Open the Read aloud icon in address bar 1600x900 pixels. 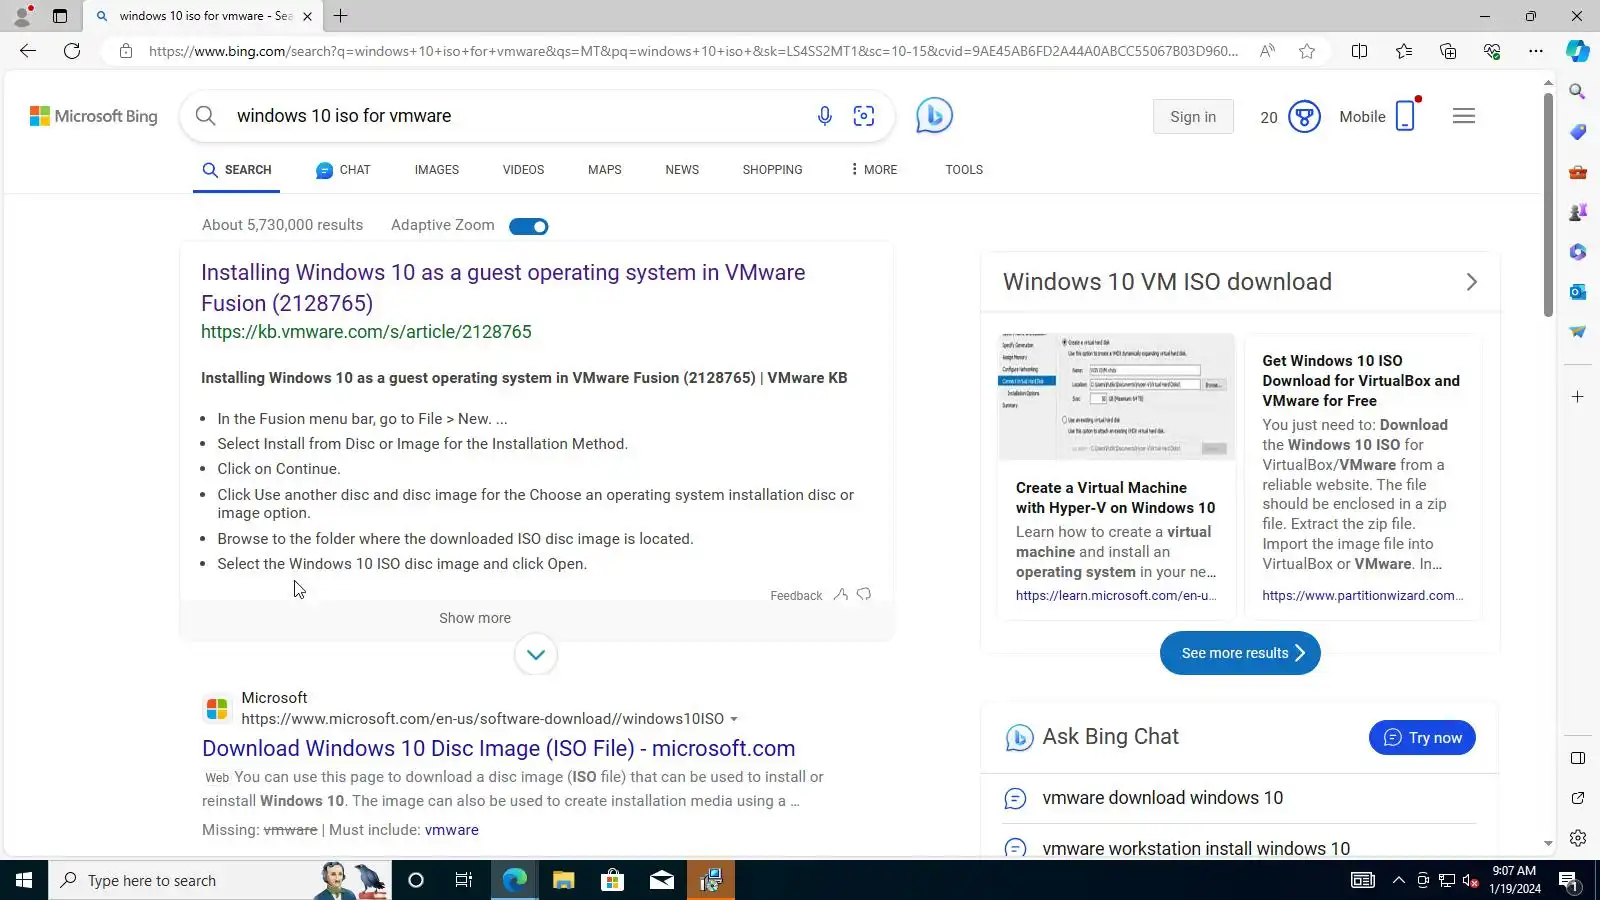pyautogui.click(x=1267, y=51)
